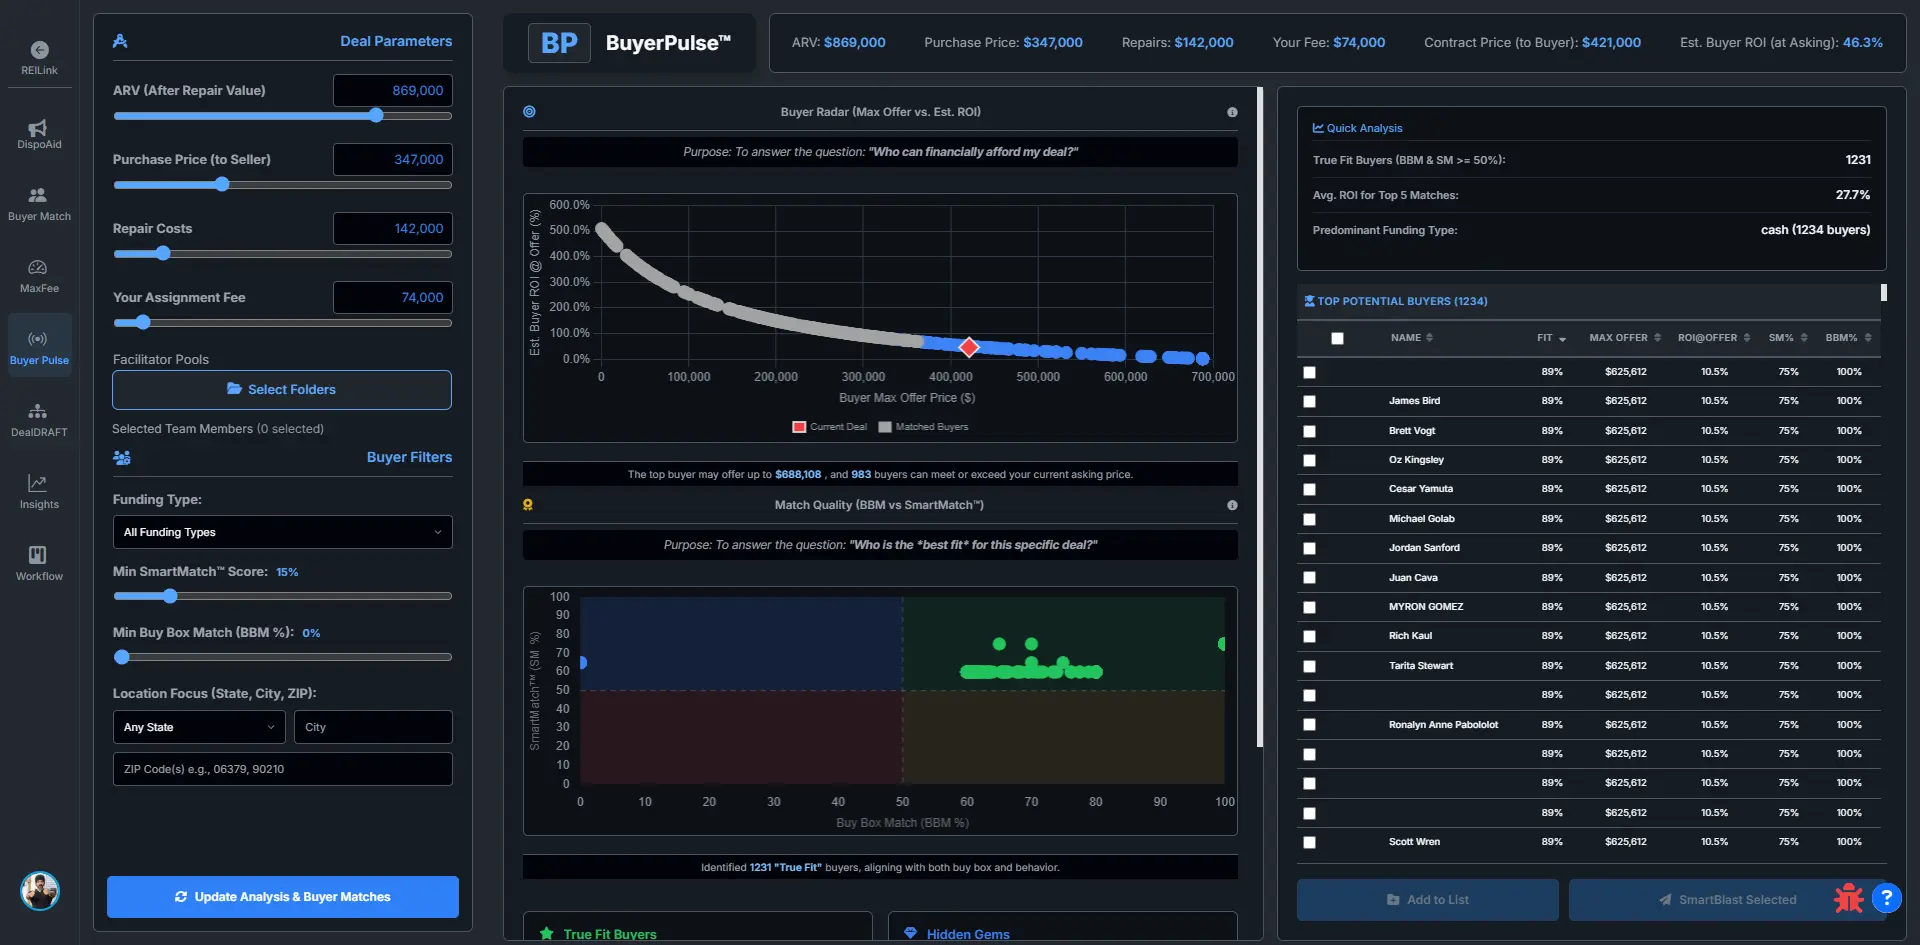Click Match Quality award icon
This screenshot has width=1920, height=945.
[x=528, y=505]
